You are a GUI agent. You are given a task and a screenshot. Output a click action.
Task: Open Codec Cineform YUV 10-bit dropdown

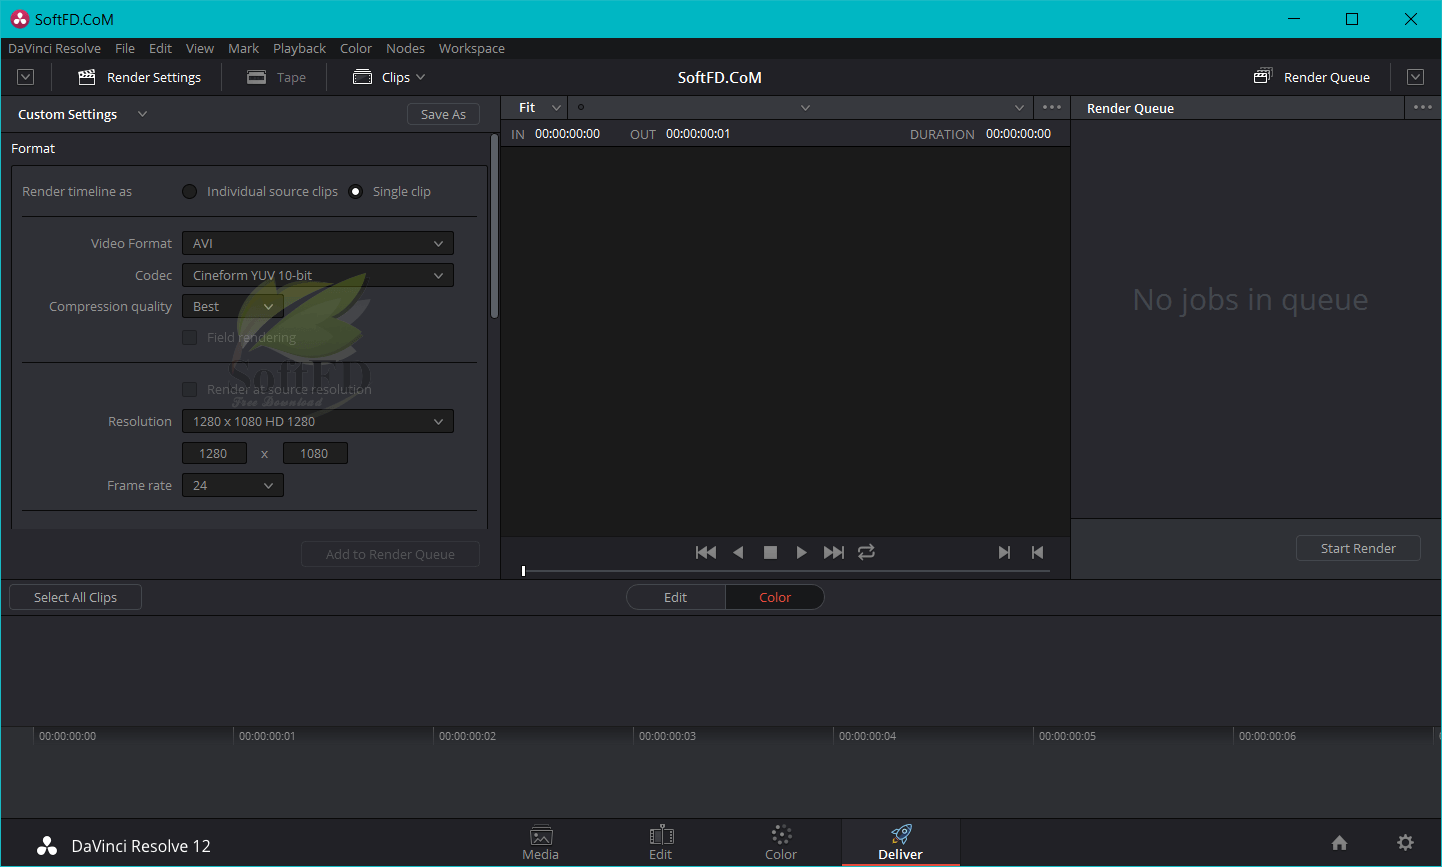(x=318, y=275)
